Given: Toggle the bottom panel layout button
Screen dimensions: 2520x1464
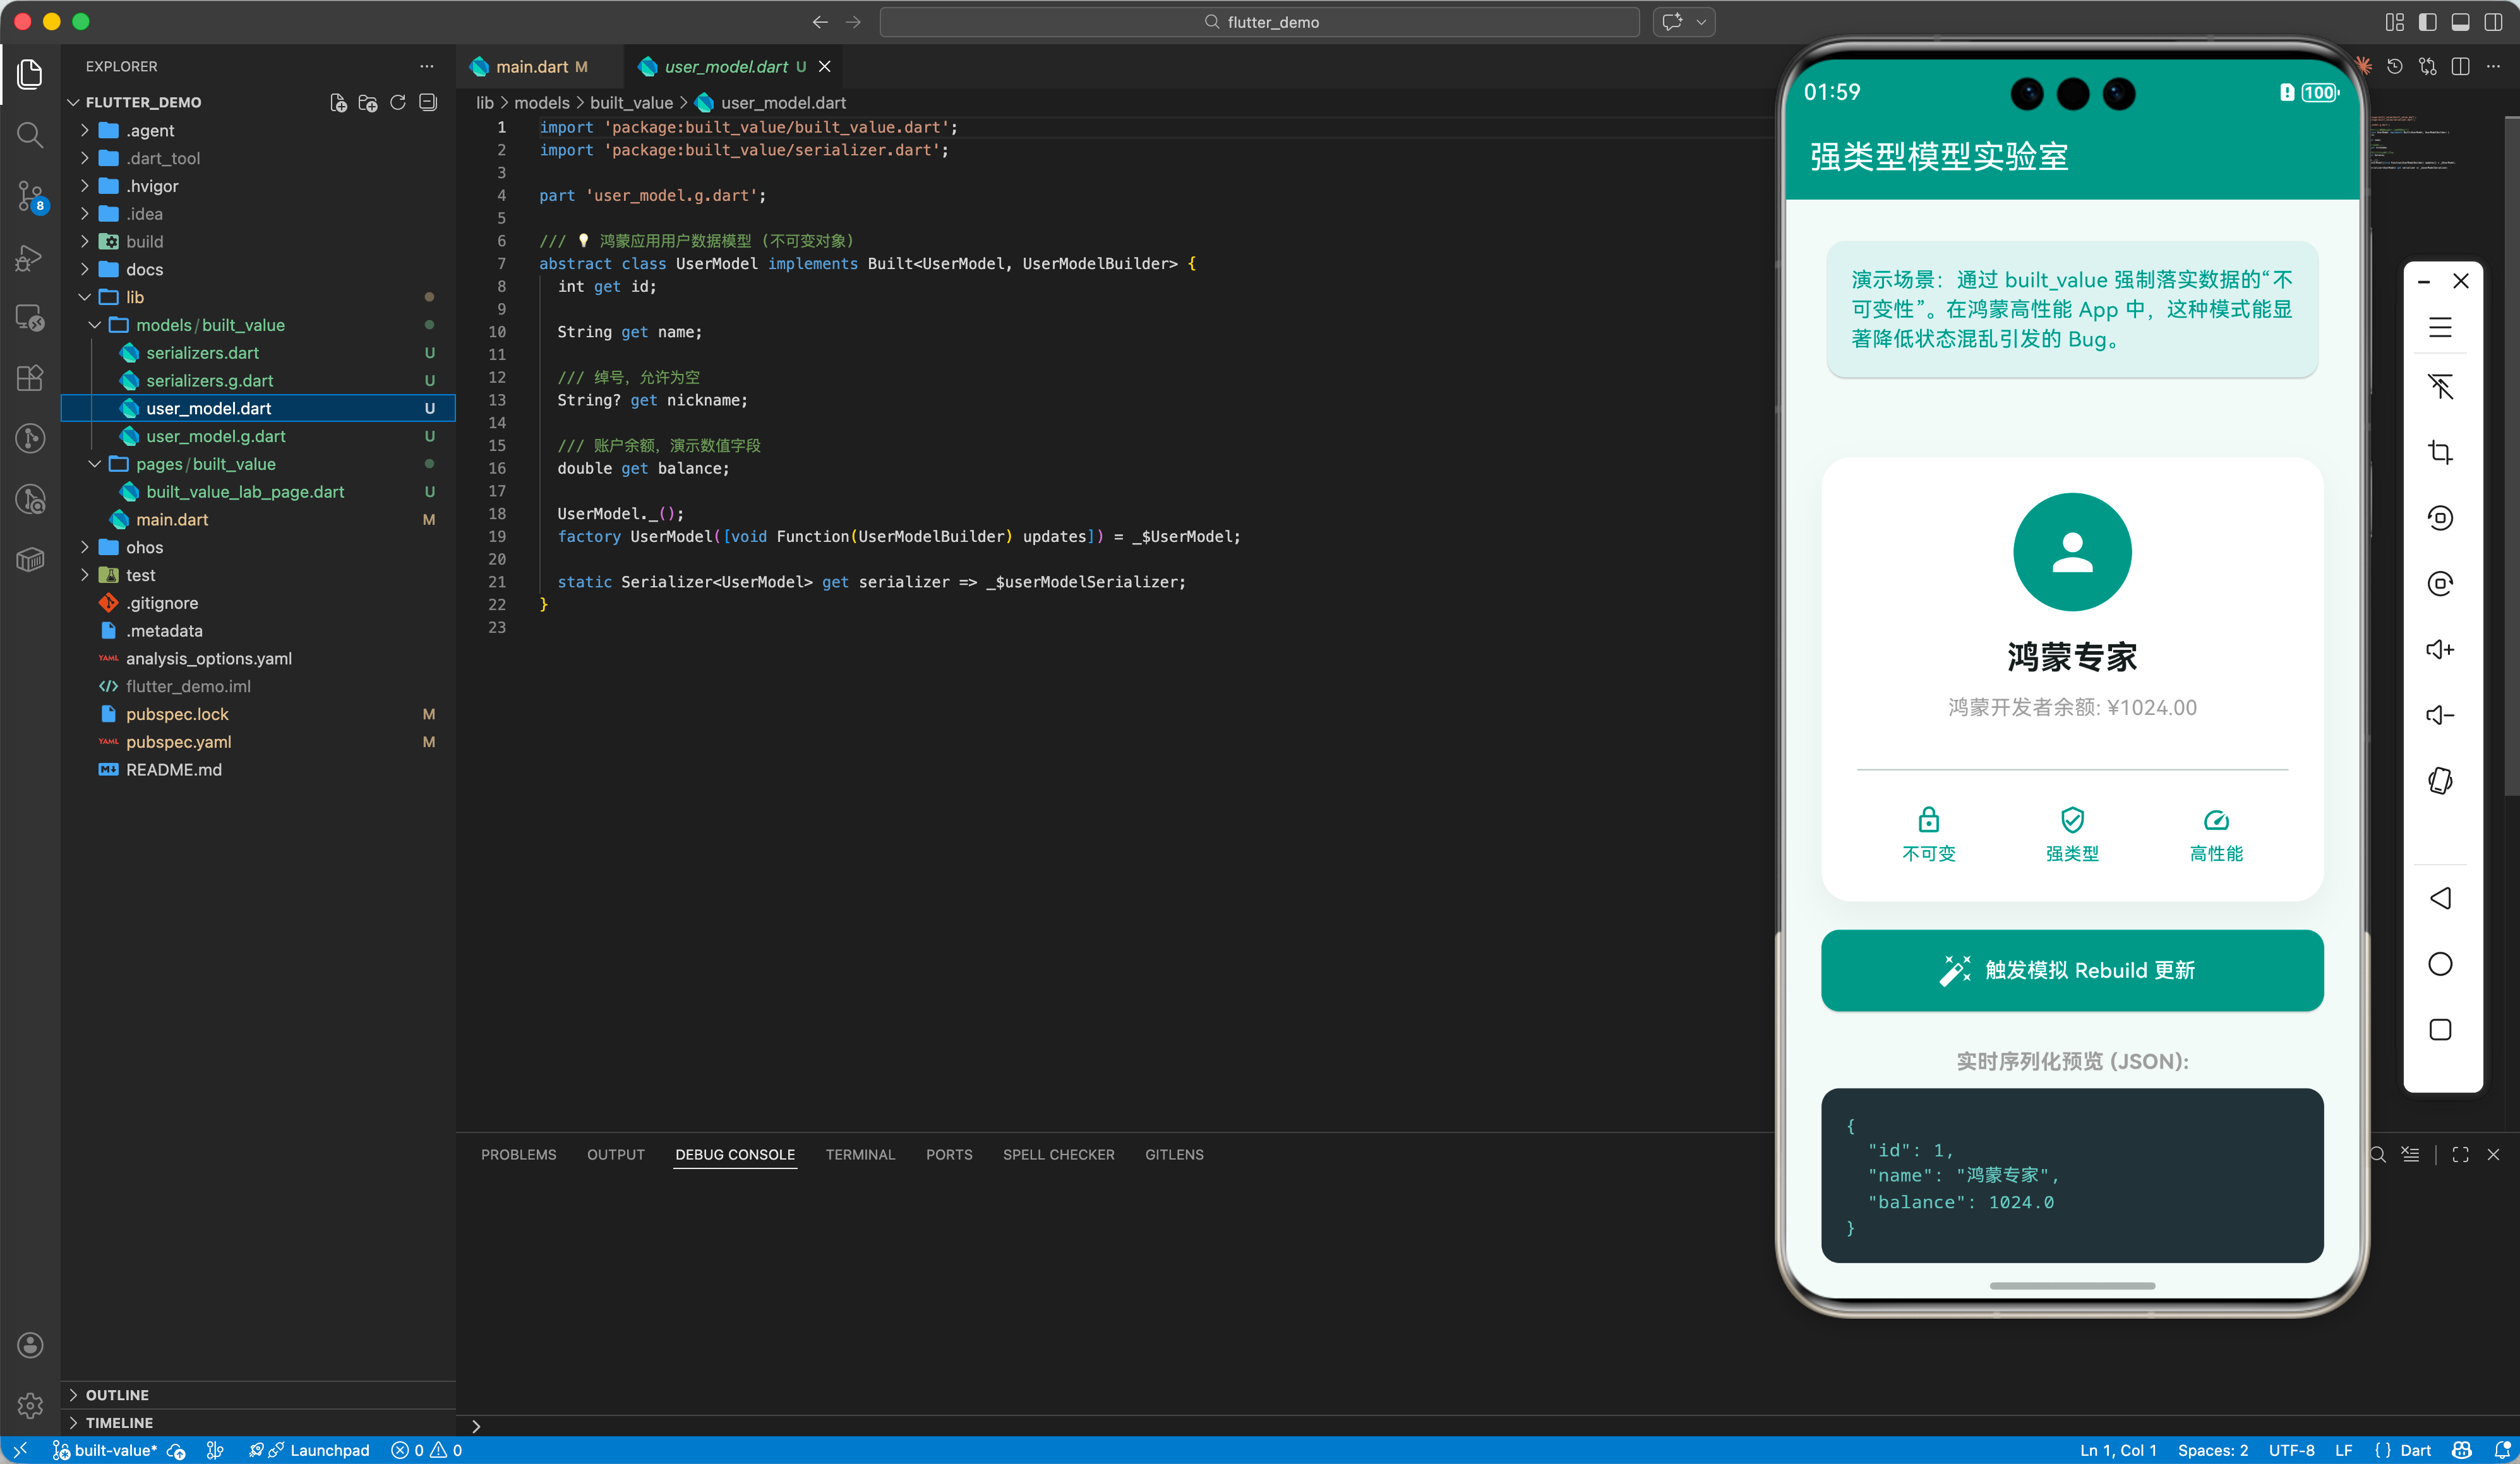Looking at the screenshot, I should pyautogui.click(x=2461, y=22).
